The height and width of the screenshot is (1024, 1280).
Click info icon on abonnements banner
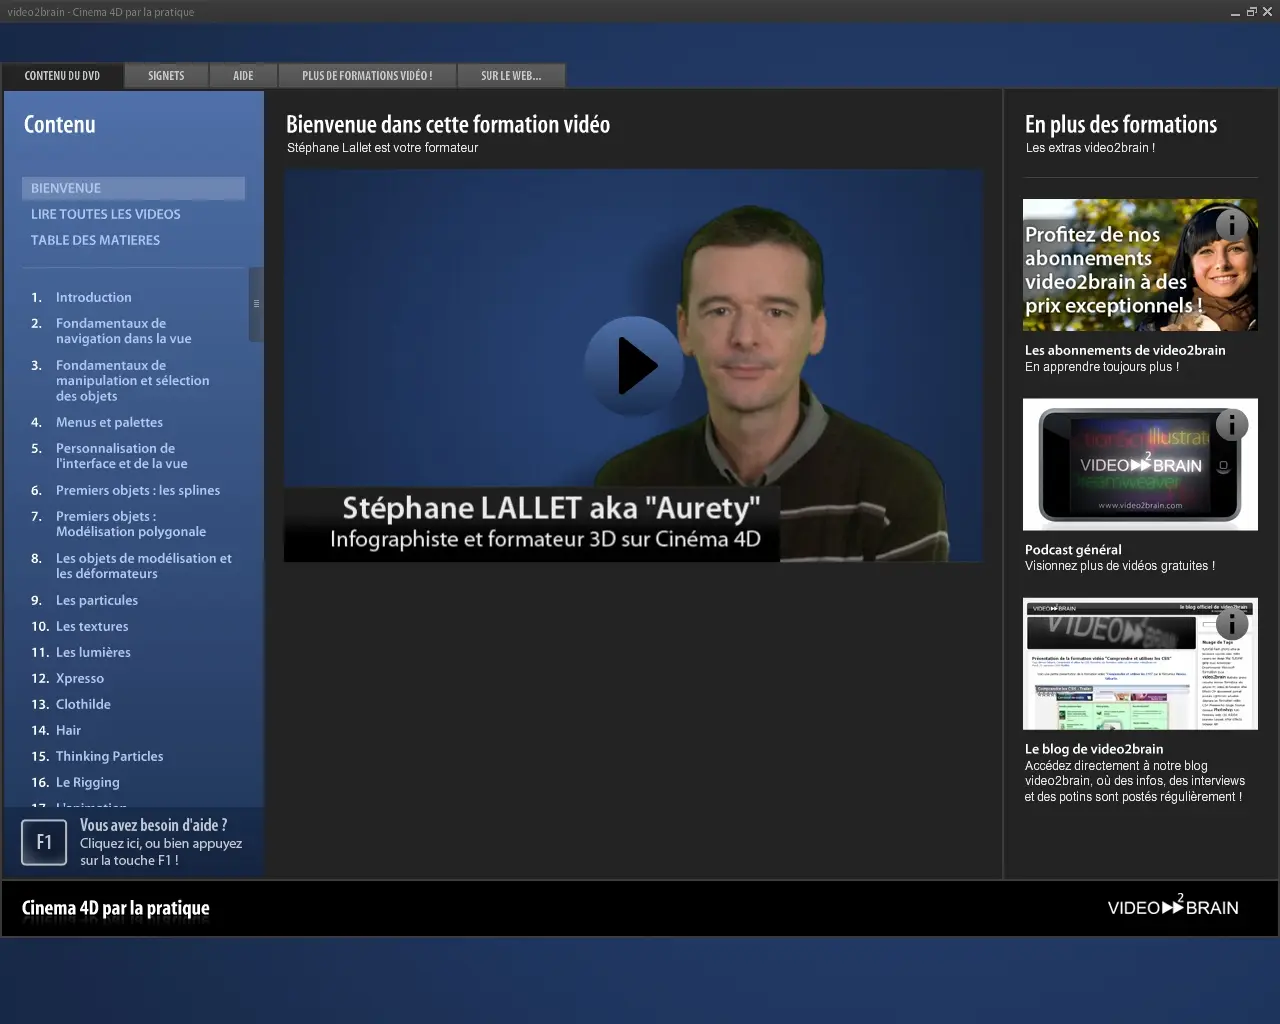tap(1231, 224)
